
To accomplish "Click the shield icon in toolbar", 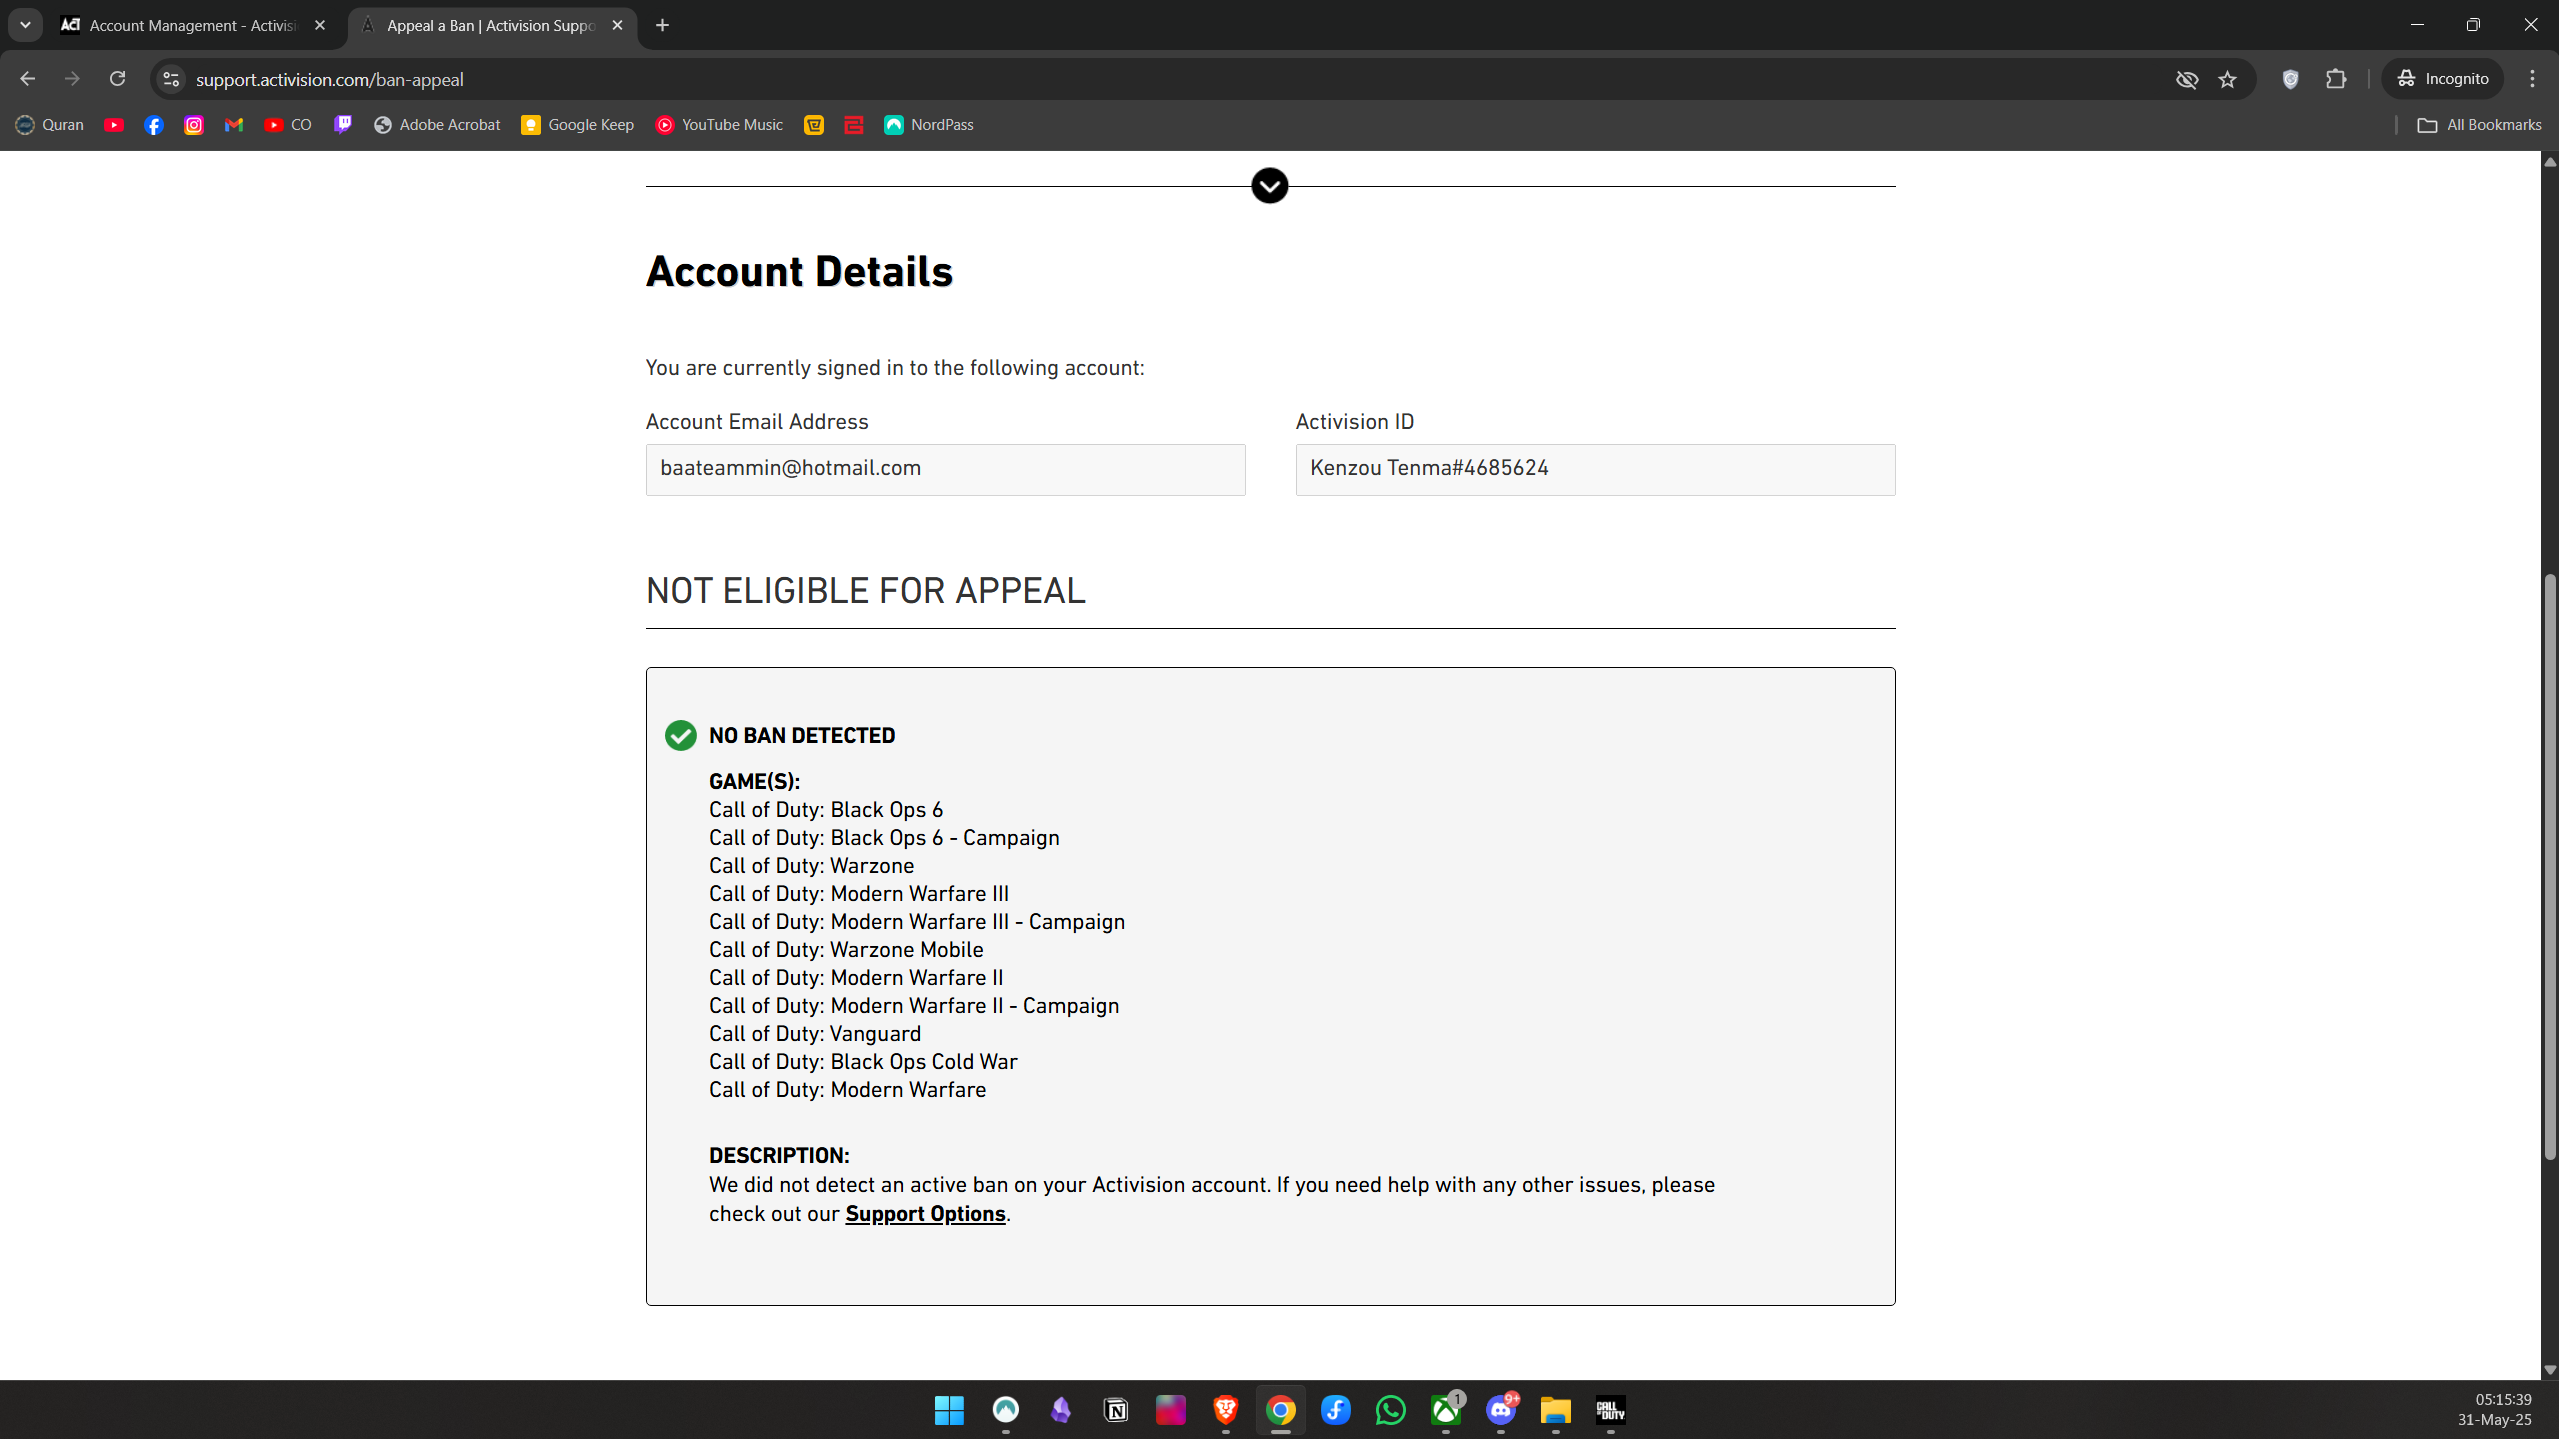I will [2290, 79].
